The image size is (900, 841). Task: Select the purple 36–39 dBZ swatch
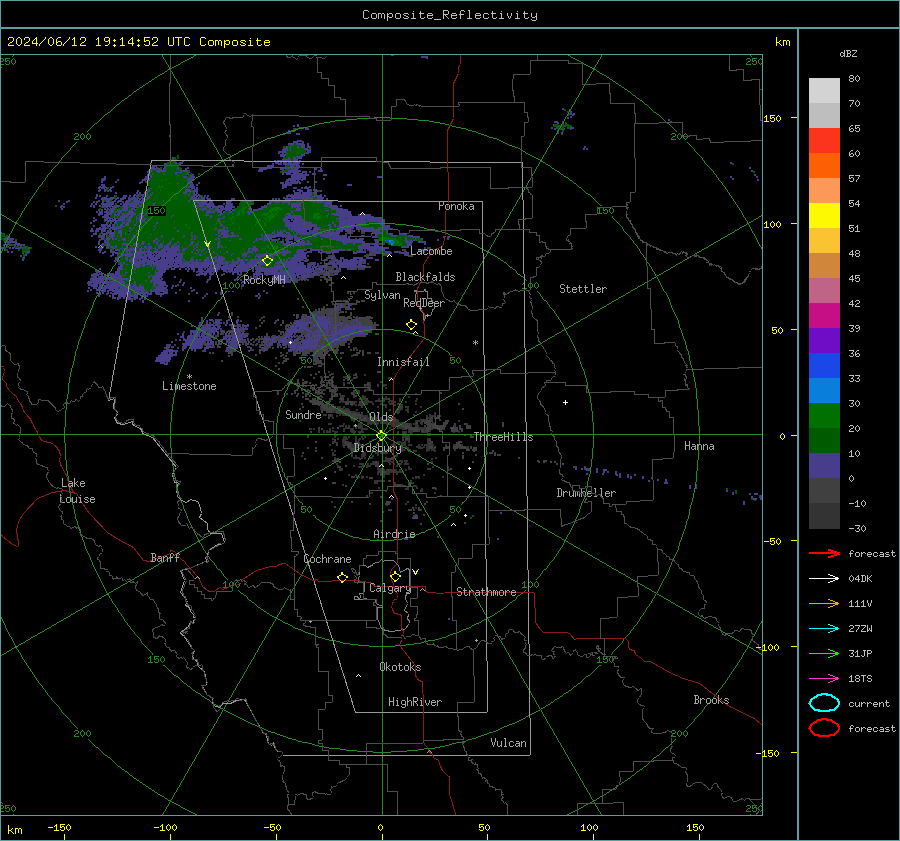(x=824, y=341)
